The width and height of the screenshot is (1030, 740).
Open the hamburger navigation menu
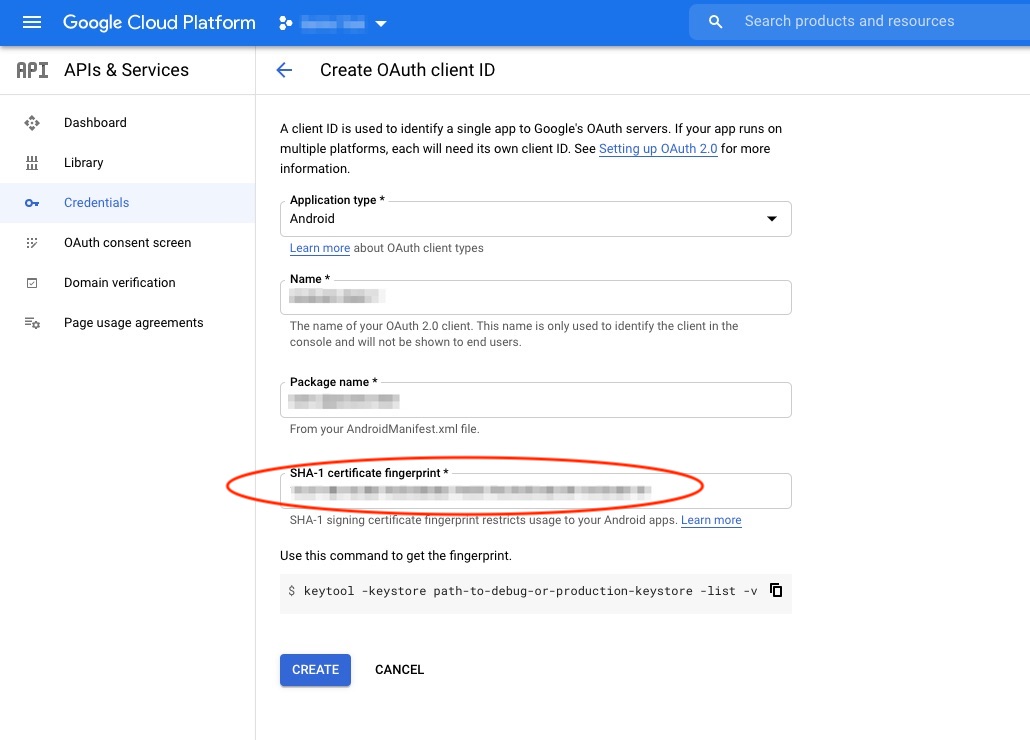tap(32, 22)
